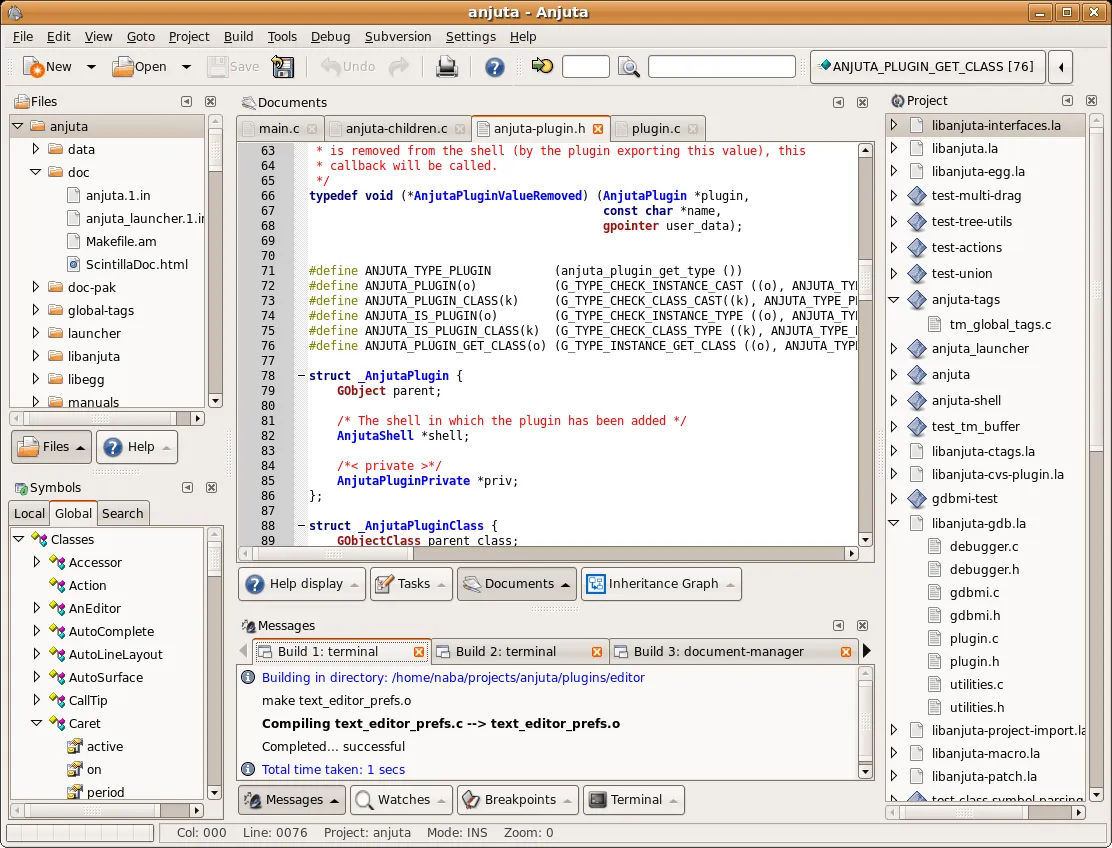The width and height of the screenshot is (1112, 848).
Task: Print the document using the printer icon
Action: 447,66
